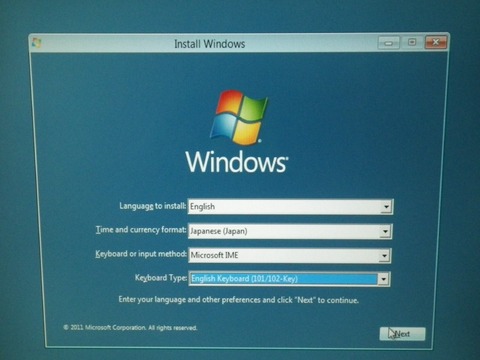Click the 'Install Windows' title text
Screen dimensions: 480x360
(x=210, y=44)
